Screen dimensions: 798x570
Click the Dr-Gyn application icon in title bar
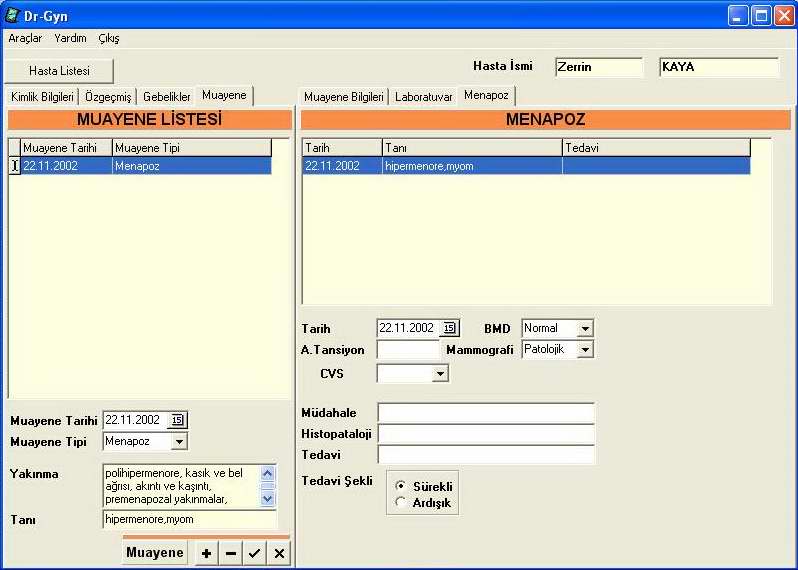tap(12, 15)
